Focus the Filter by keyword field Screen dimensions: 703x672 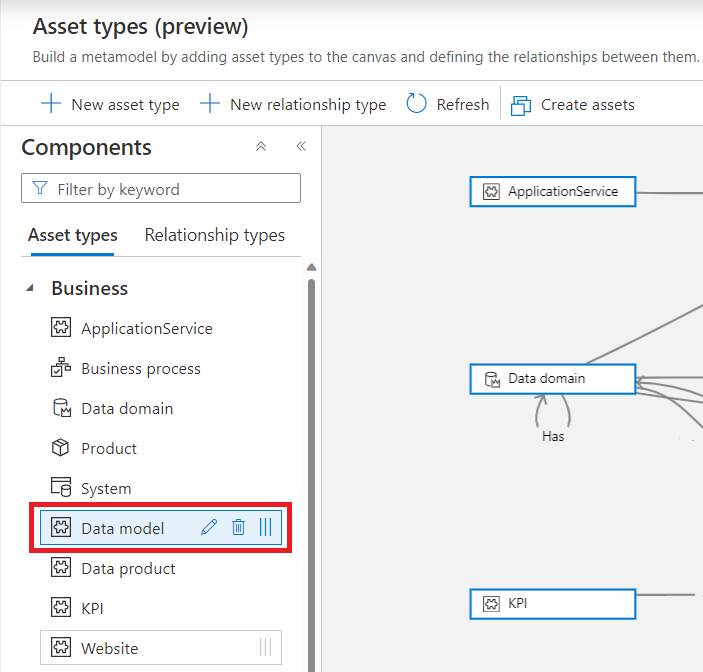[170, 189]
